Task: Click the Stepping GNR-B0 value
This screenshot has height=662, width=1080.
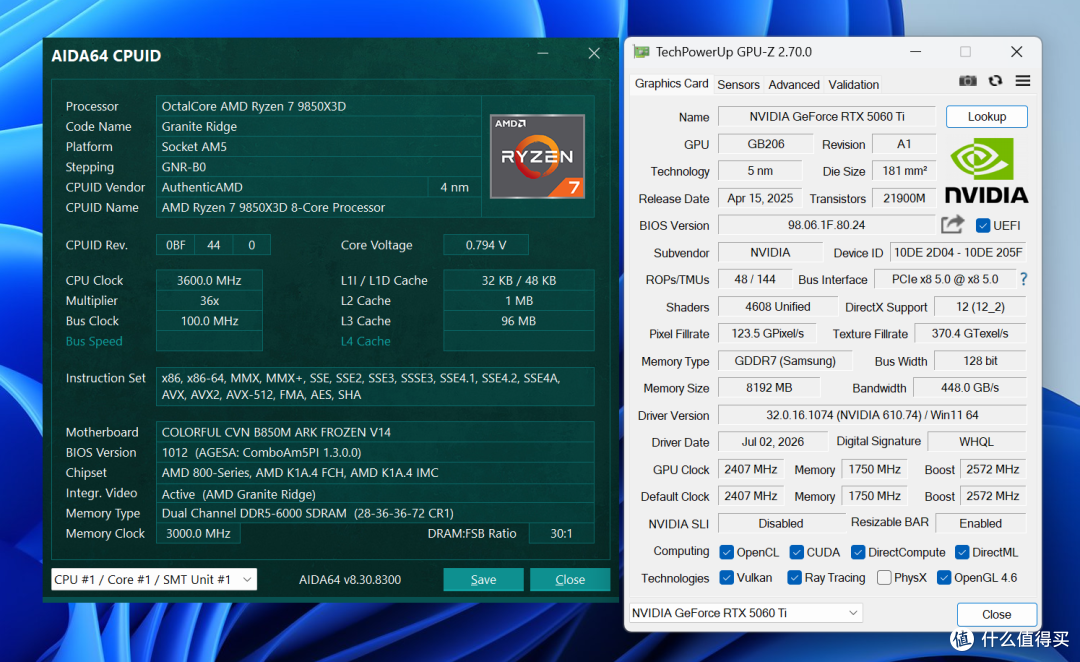Action: pos(319,167)
